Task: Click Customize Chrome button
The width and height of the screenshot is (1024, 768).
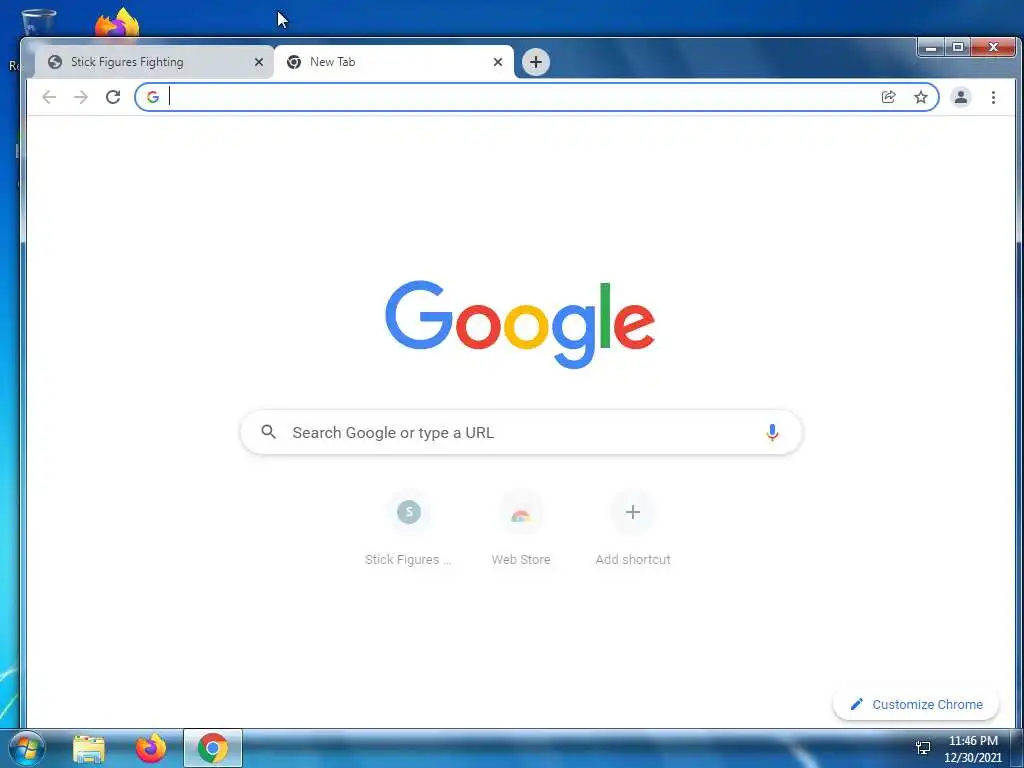Action: pos(916,705)
